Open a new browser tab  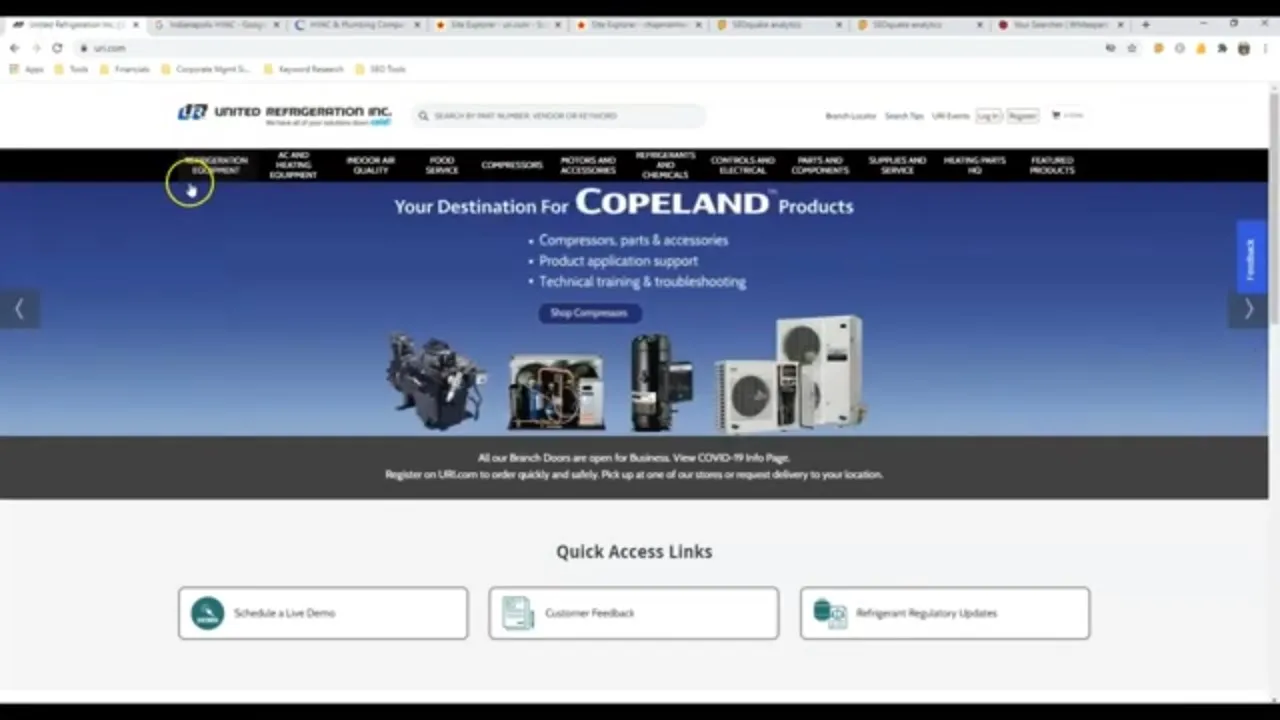click(x=1145, y=24)
